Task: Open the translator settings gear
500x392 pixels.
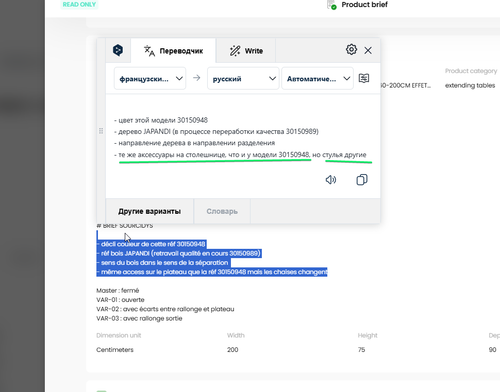Action: pos(351,50)
